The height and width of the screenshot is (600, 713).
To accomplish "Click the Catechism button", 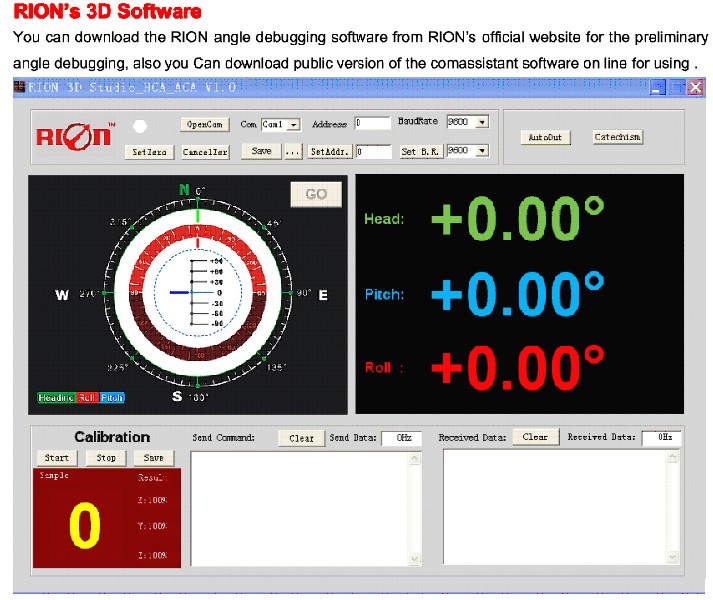I will click(x=617, y=137).
